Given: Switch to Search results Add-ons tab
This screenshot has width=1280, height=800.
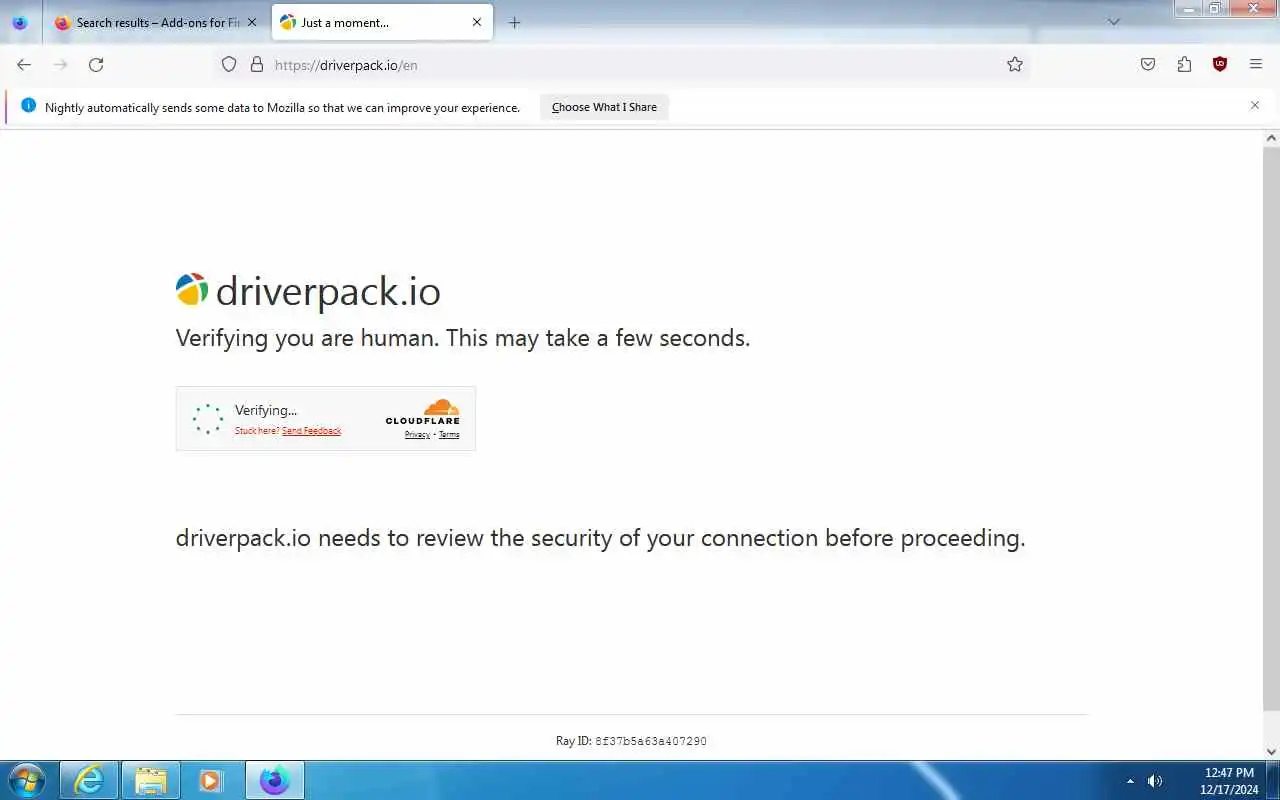Looking at the screenshot, I should click(x=154, y=22).
